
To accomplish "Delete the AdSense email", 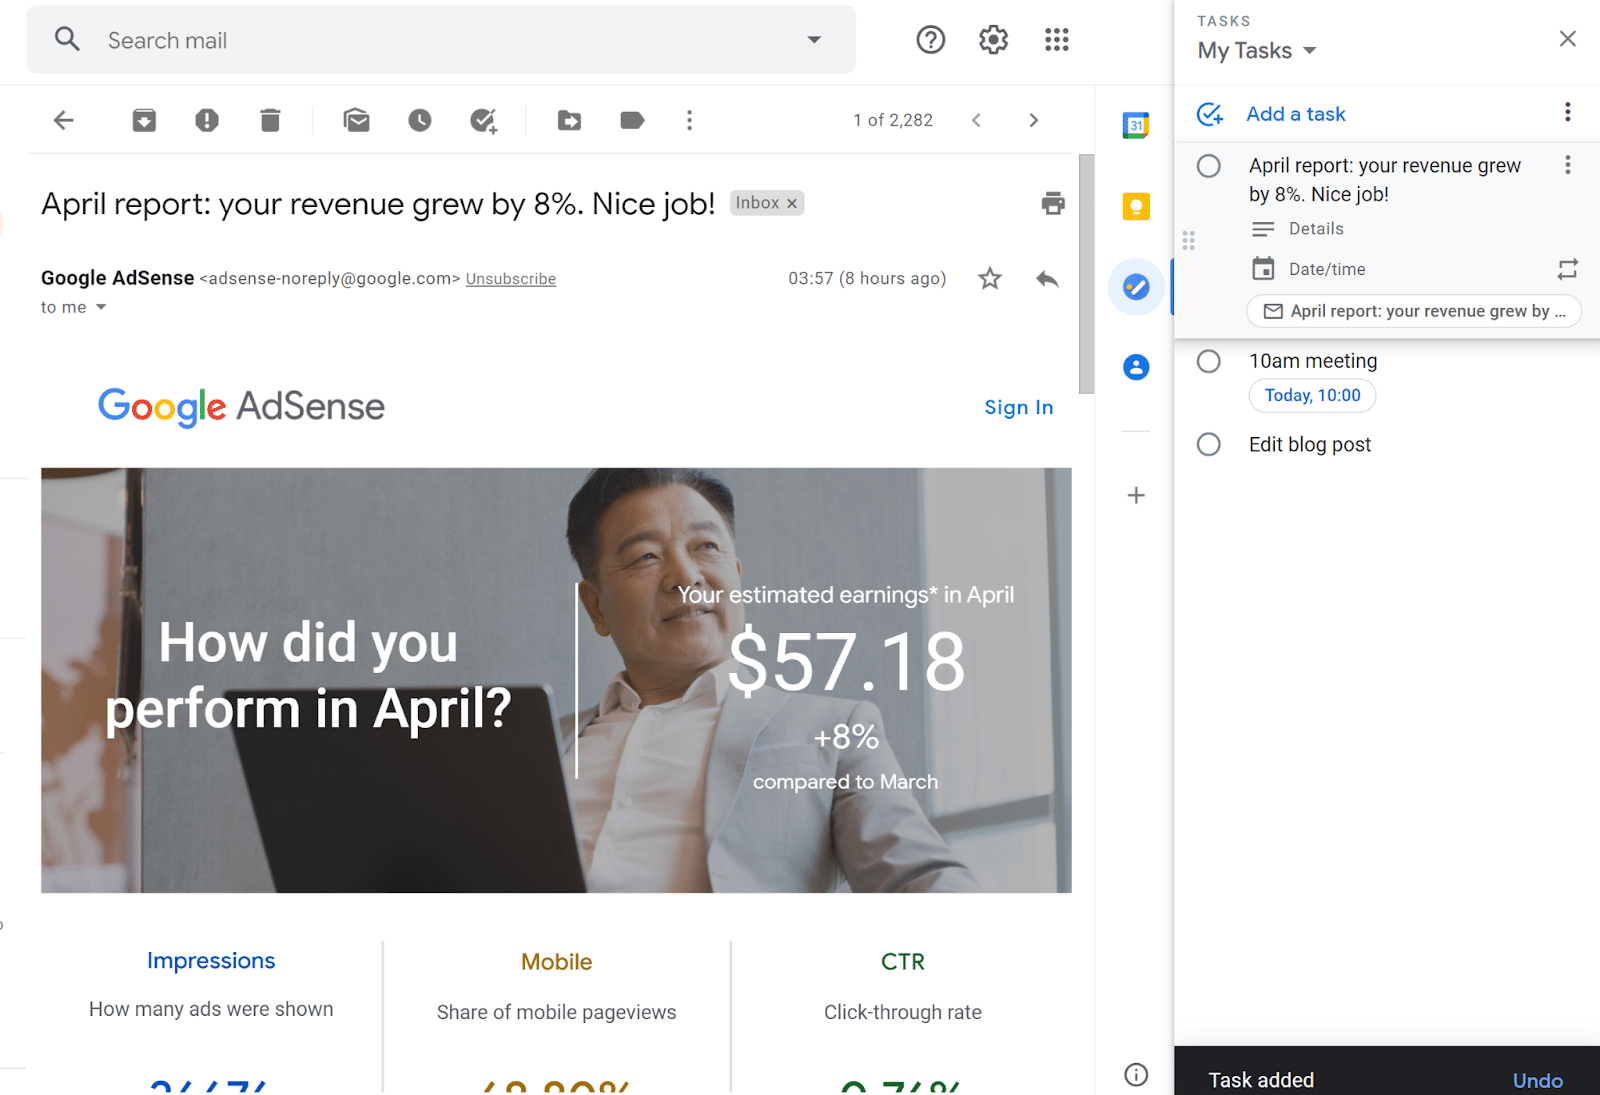I will click(268, 120).
